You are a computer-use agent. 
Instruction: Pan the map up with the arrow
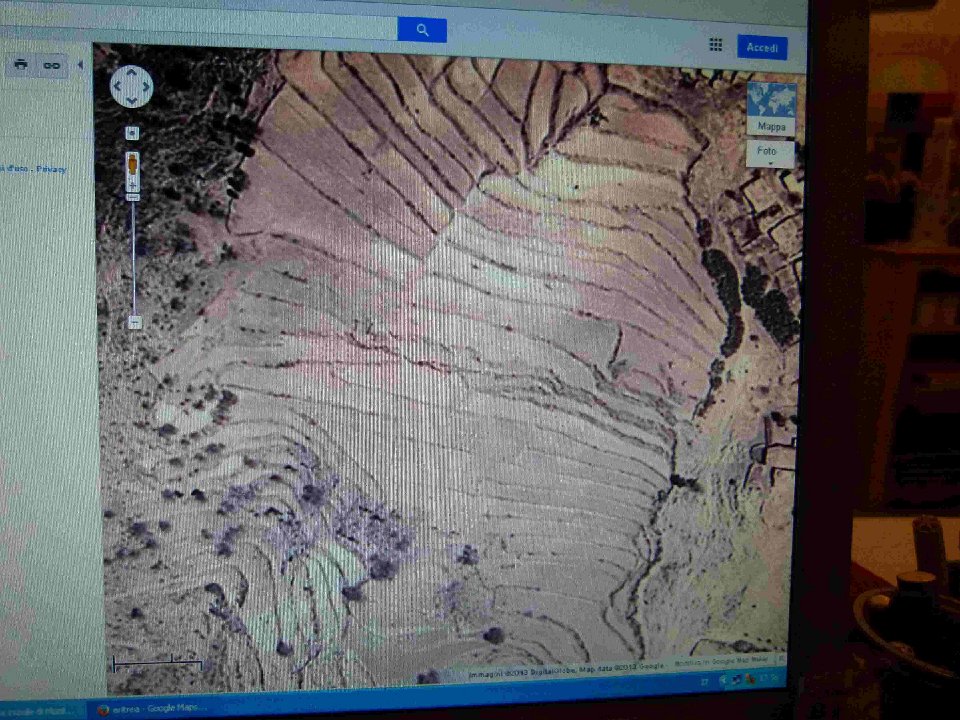point(131,73)
